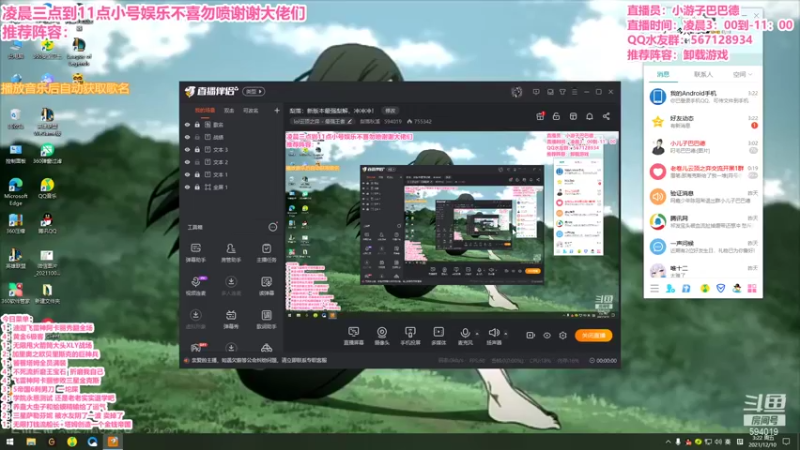Open the 验证消息 item in QQ

[x=704, y=196]
